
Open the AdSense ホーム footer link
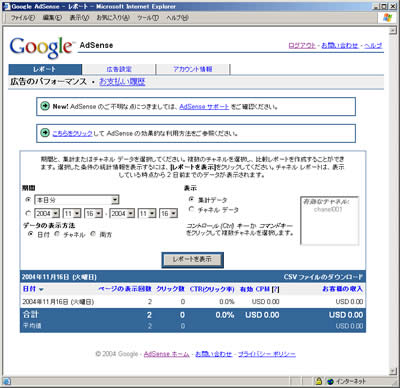click(166, 354)
